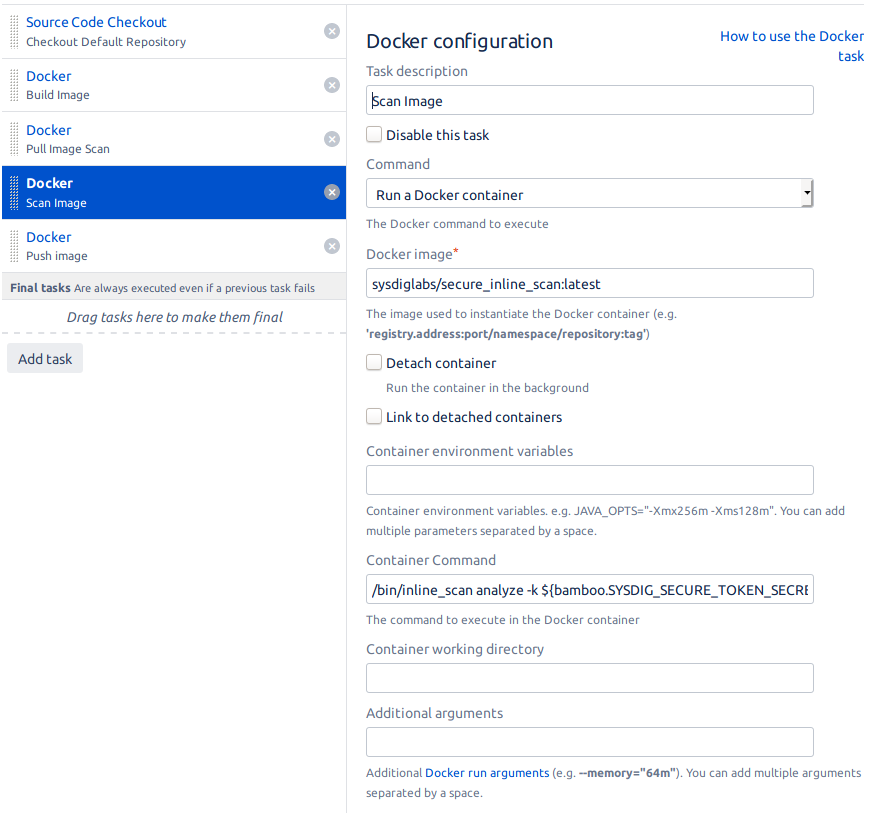
Task: Open the Command dropdown
Action: pos(589,192)
